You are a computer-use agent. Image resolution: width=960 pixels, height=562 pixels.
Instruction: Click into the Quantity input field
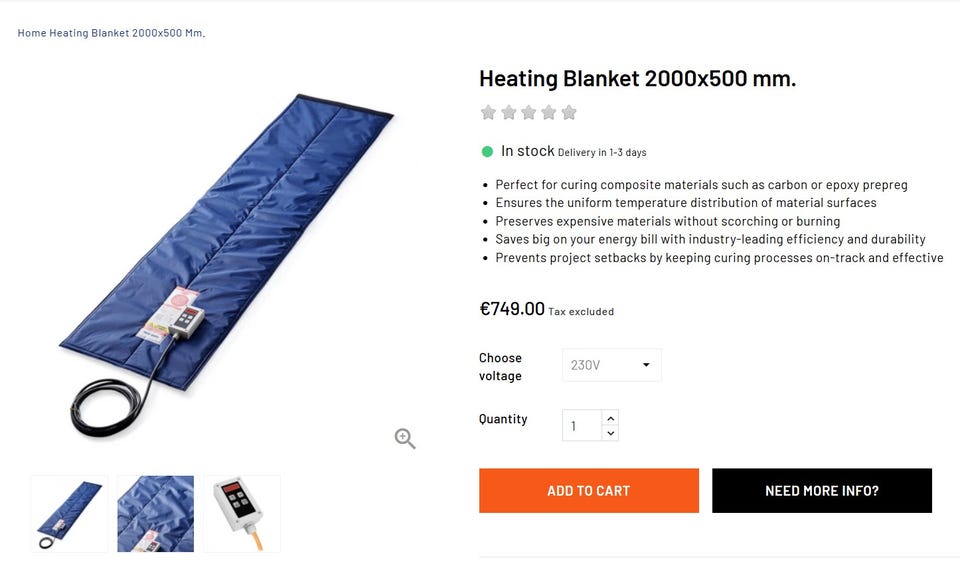pos(582,425)
